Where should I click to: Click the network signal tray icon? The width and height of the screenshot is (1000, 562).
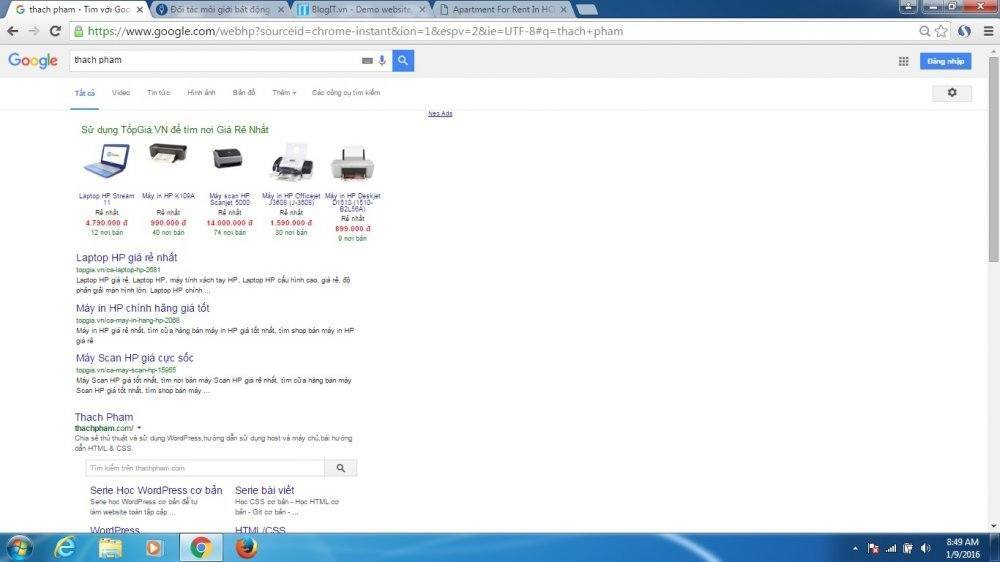[x=891, y=548]
